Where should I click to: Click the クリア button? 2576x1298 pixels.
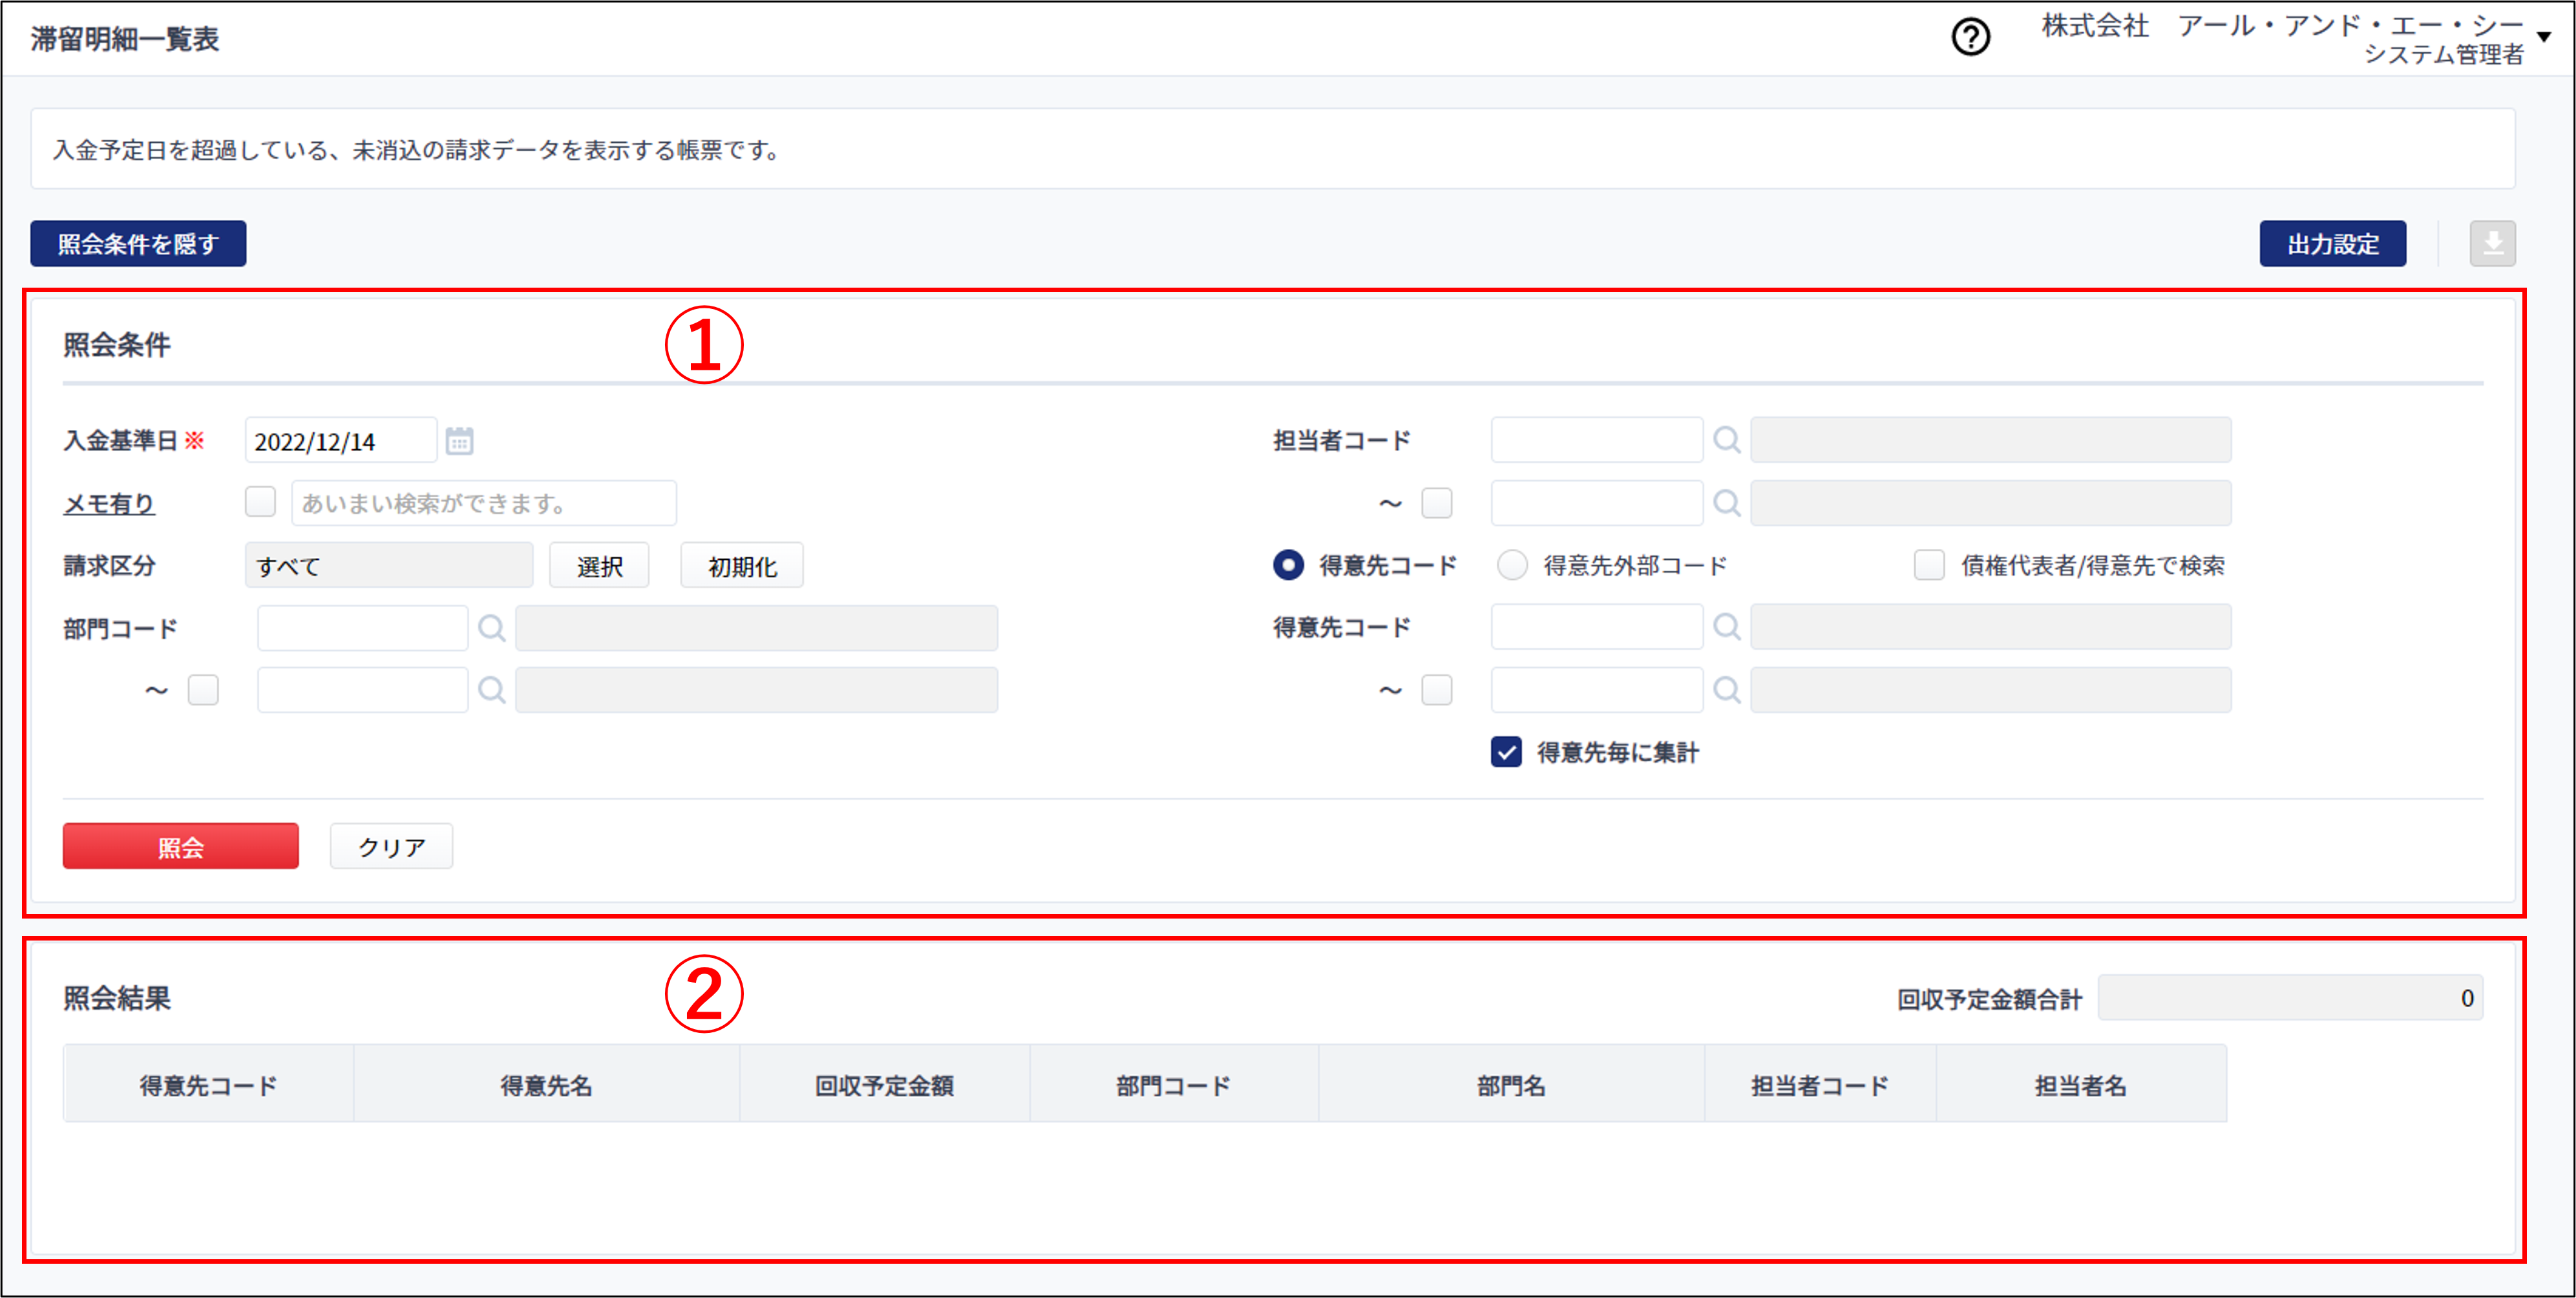[392, 847]
